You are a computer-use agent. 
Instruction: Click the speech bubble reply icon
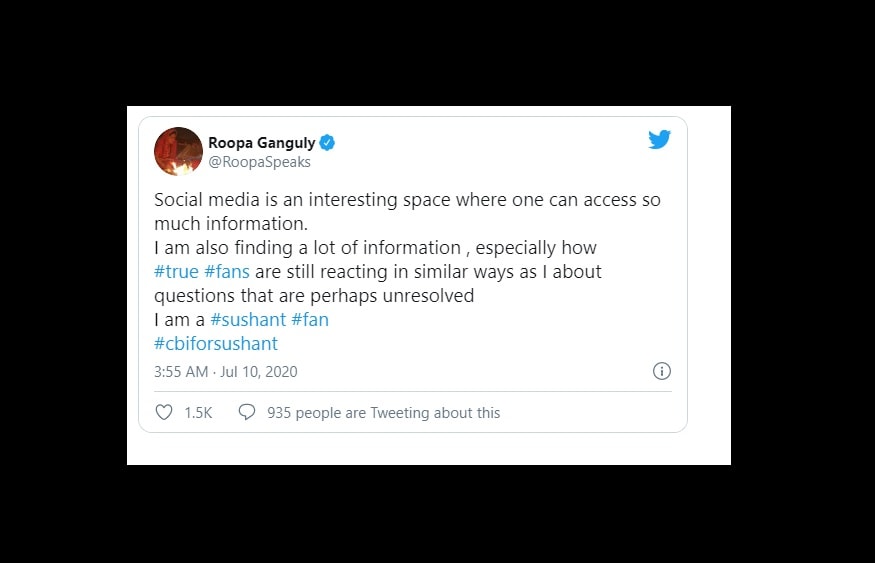(247, 412)
